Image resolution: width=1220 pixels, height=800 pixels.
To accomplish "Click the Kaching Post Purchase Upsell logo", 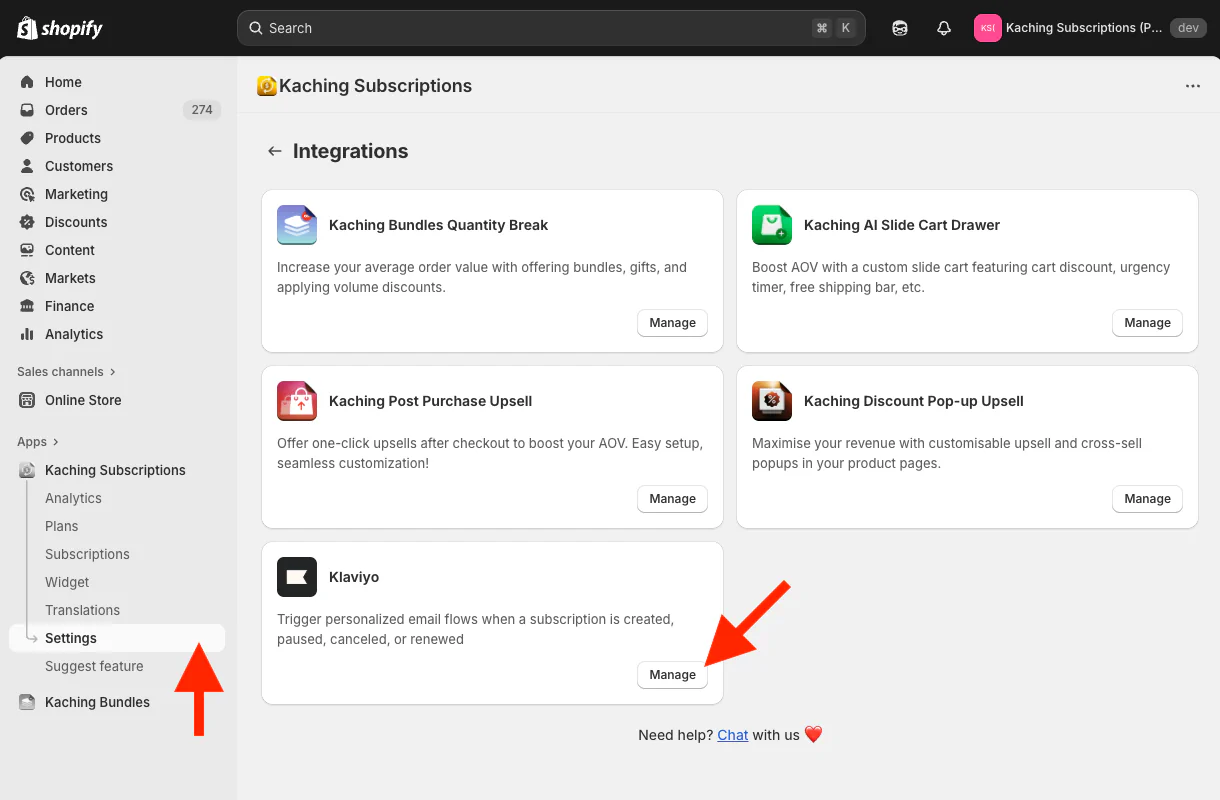I will click(297, 401).
